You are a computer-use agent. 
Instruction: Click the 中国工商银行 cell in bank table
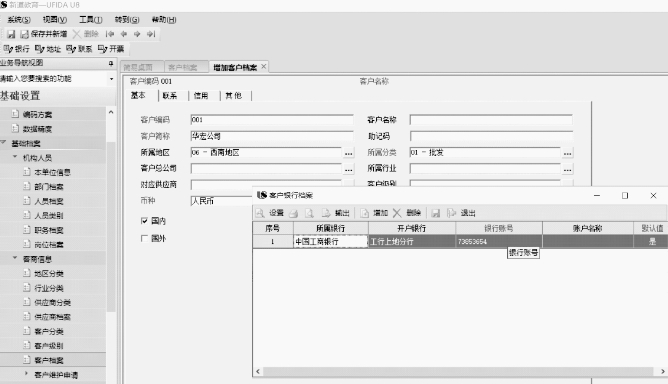coord(331,242)
